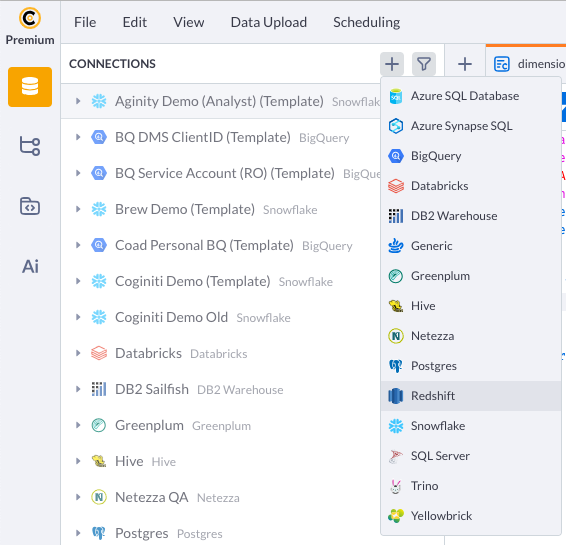This screenshot has height=545, width=566.
Task: Open the Data Upload menu
Action: pos(269,22)
